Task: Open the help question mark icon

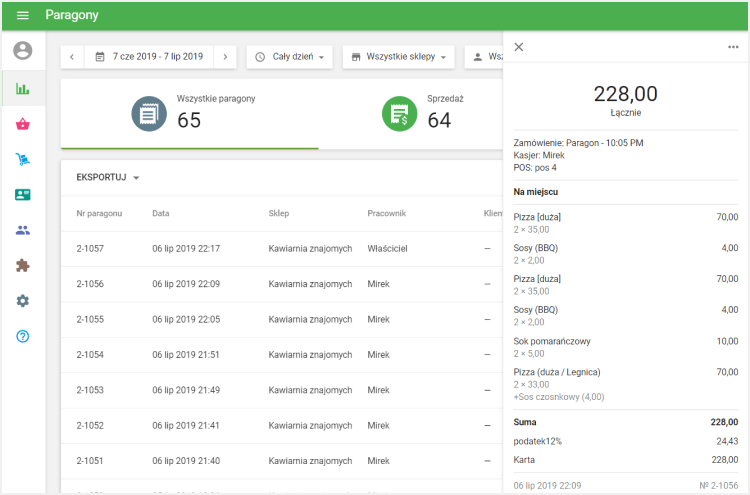Action: point(22,336)
